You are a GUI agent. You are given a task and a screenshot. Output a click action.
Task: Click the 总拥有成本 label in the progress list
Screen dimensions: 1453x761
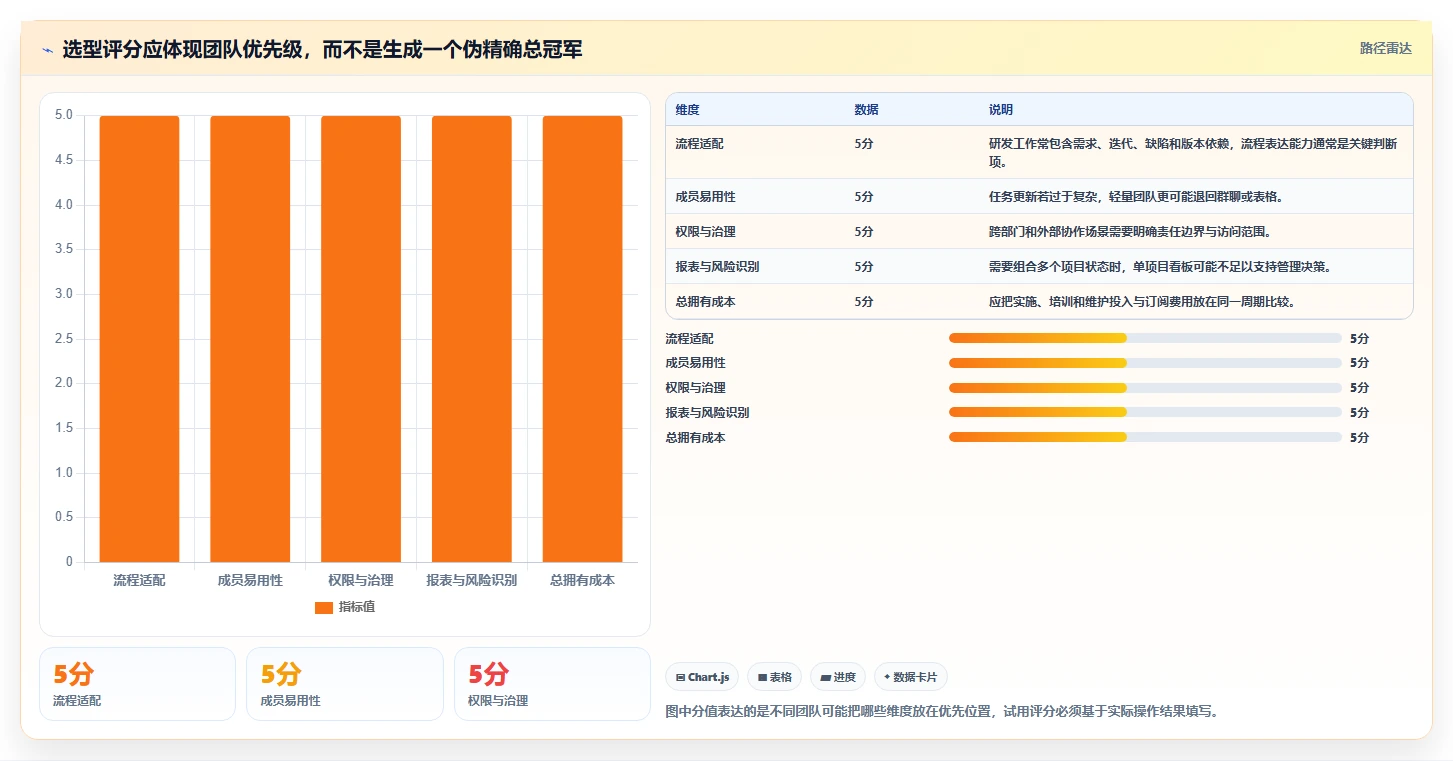coord(696,438)
